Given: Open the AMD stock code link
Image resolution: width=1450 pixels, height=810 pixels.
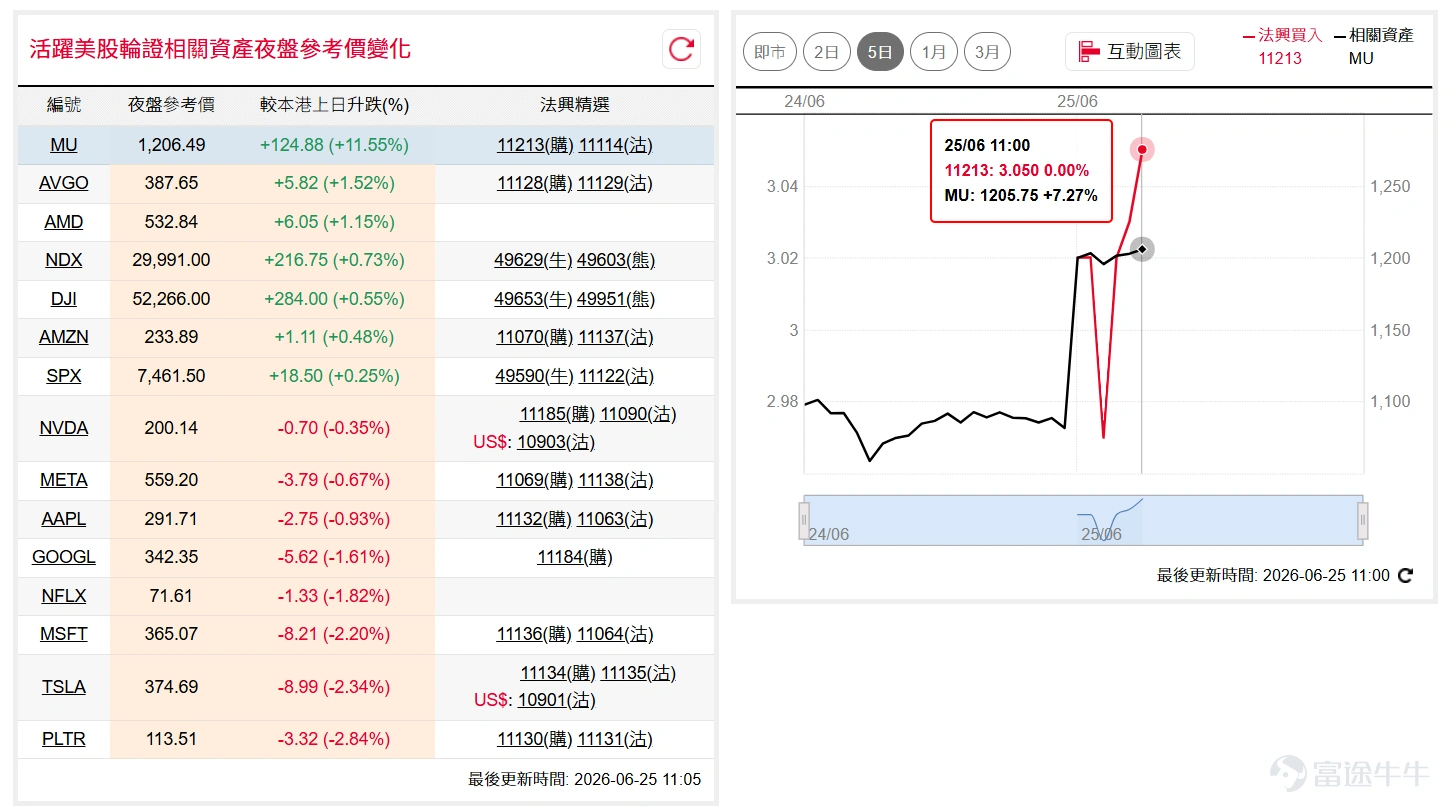Looking at the screenshot, I should click(64, 222).
